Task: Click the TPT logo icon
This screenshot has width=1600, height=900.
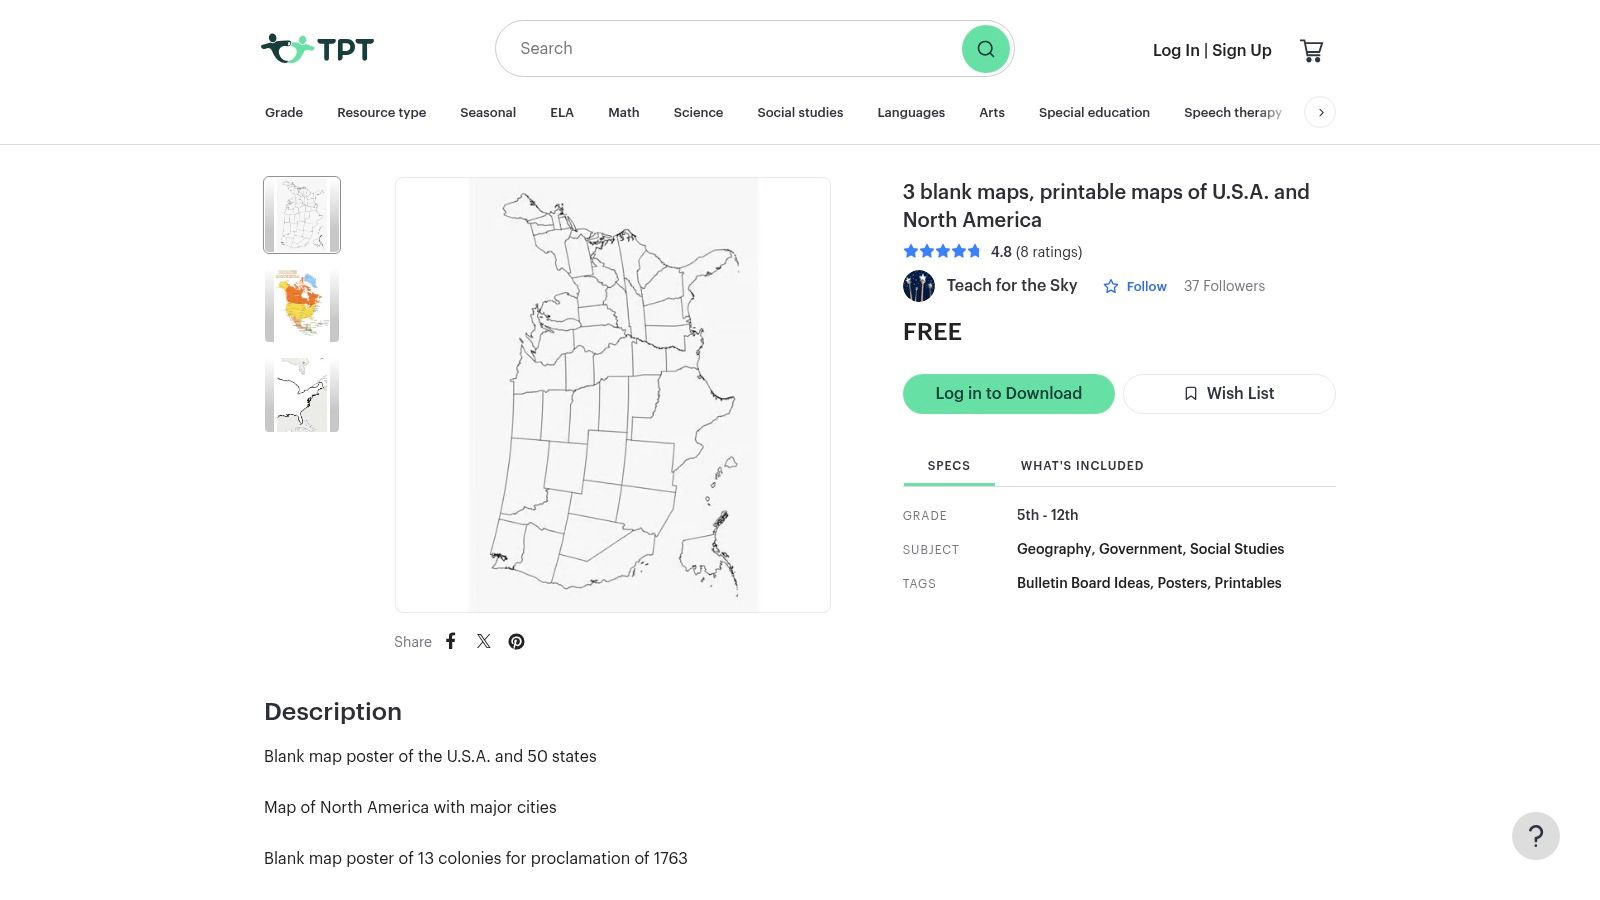Action: pos(288,48)
